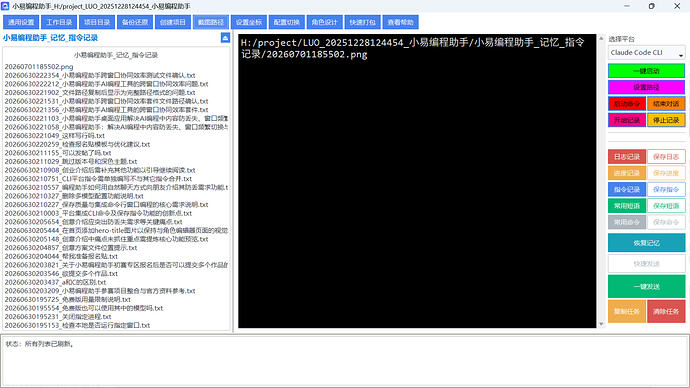Select the 20260630221531 file entry
Screen dimensions: 690x388
click(106, 101)
